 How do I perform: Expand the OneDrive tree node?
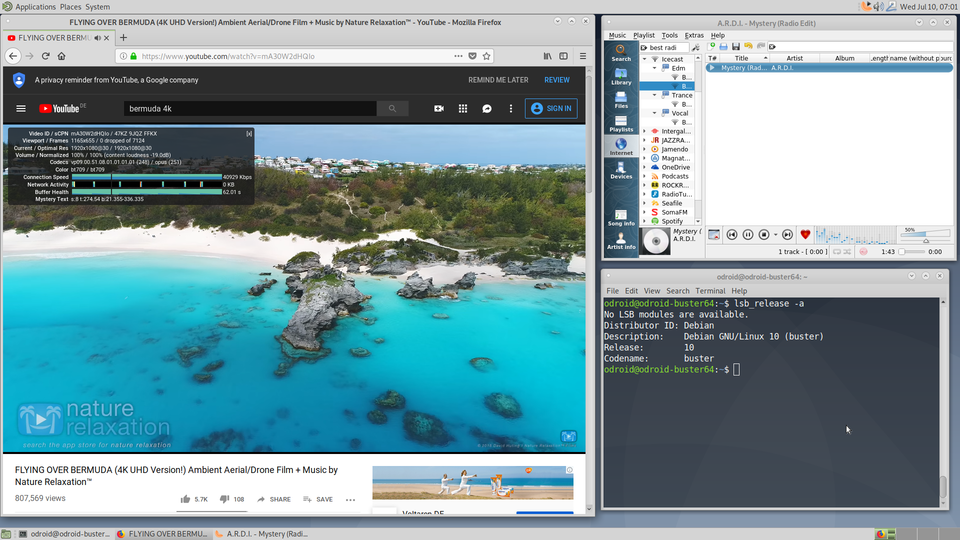644,167
